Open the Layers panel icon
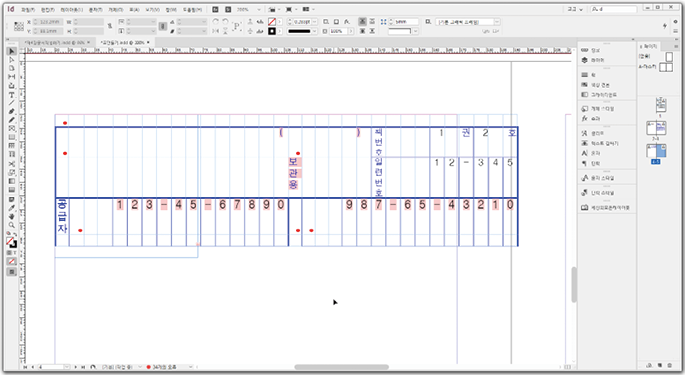 click(x=585, y=60)
